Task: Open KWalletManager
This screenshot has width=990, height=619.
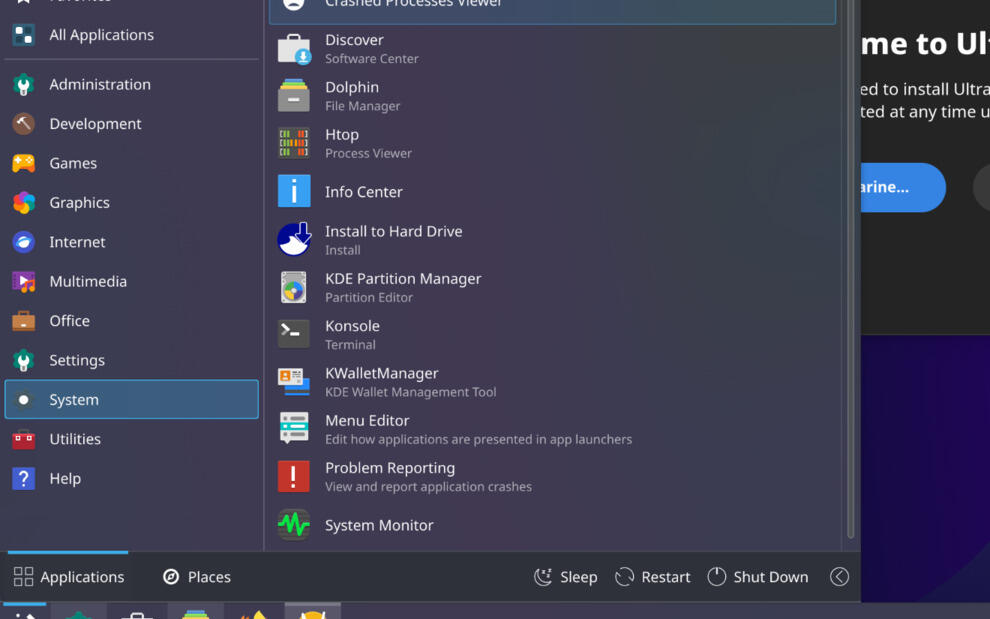Action: [552, 382]
